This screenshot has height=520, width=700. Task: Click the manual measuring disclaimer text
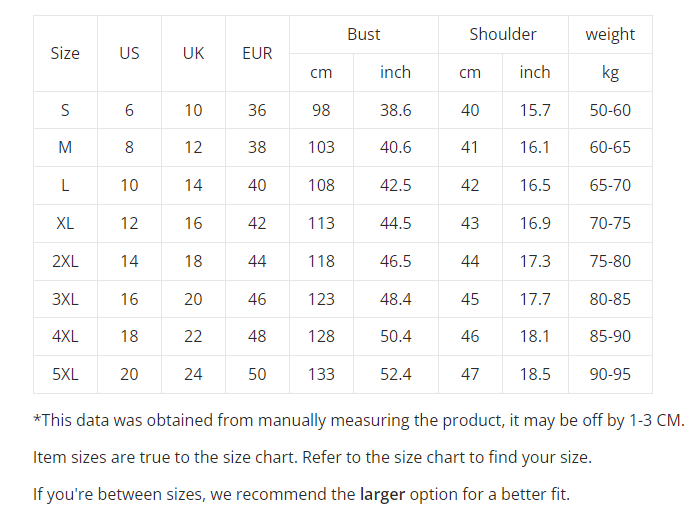tap(359, 420)
